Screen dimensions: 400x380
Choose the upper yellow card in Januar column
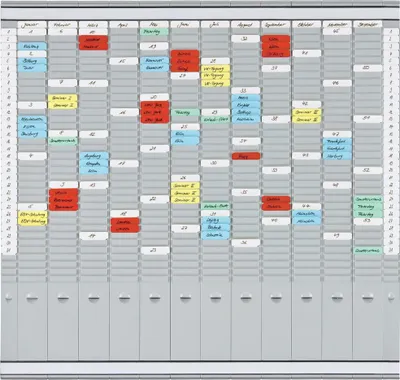(x=32, y=214)
